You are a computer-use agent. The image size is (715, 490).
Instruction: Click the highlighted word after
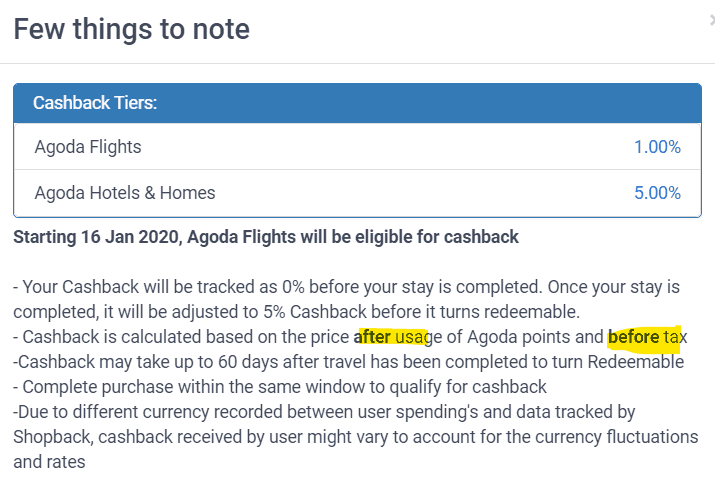(372, 337)
